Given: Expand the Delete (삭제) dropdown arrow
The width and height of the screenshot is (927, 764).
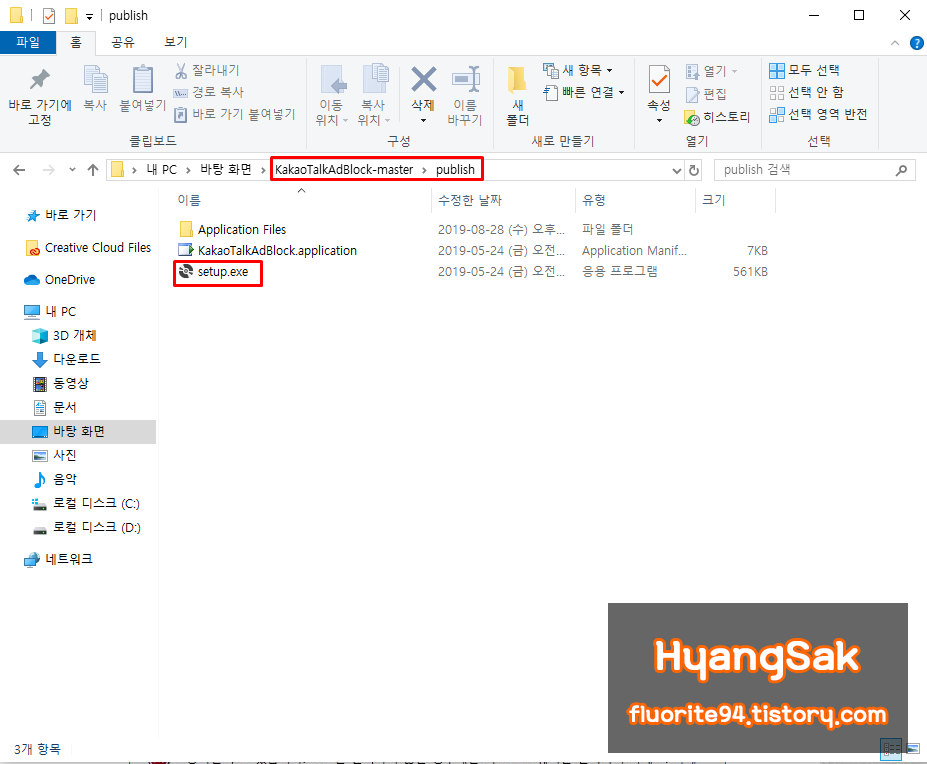Looking at the screenshot, I should pos(423,121).
